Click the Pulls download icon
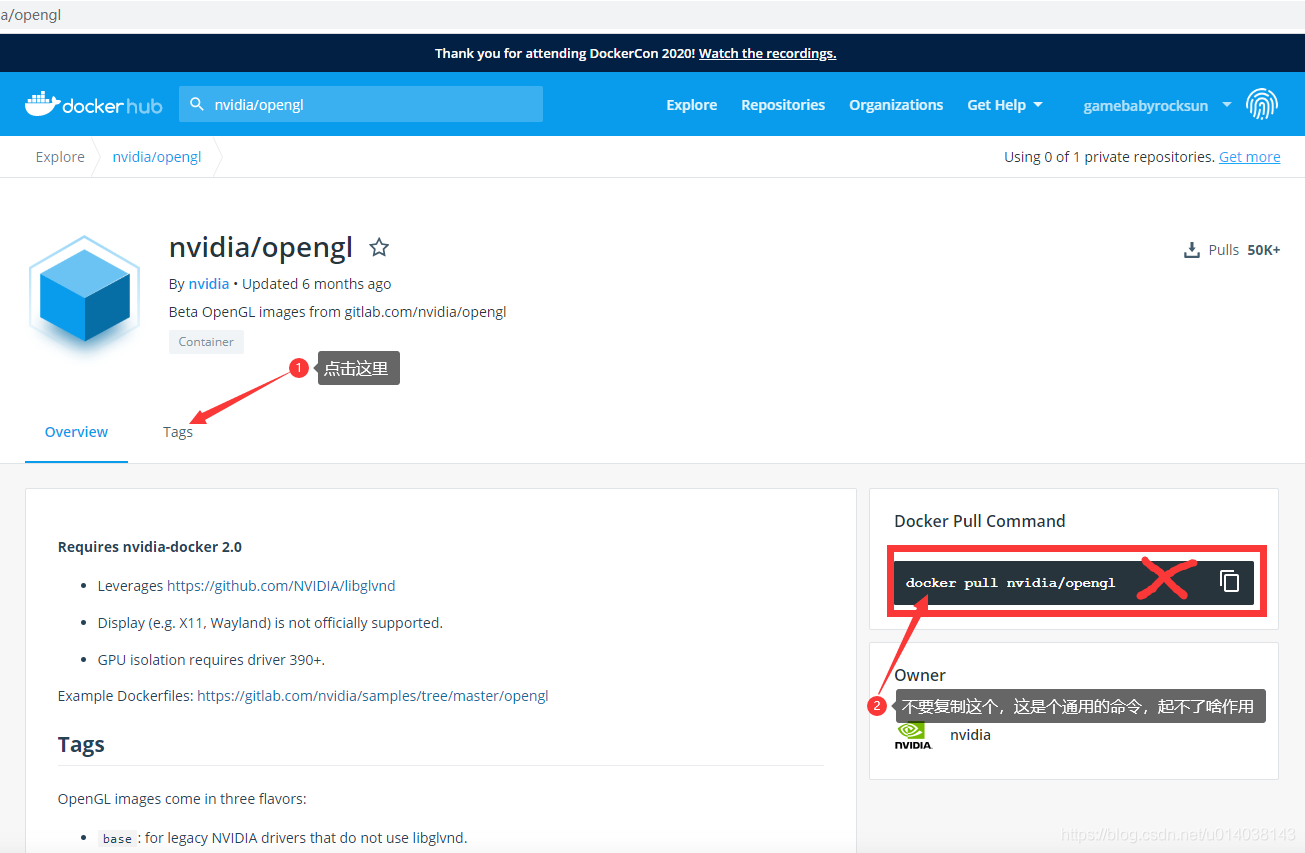 pos(1191,250)
